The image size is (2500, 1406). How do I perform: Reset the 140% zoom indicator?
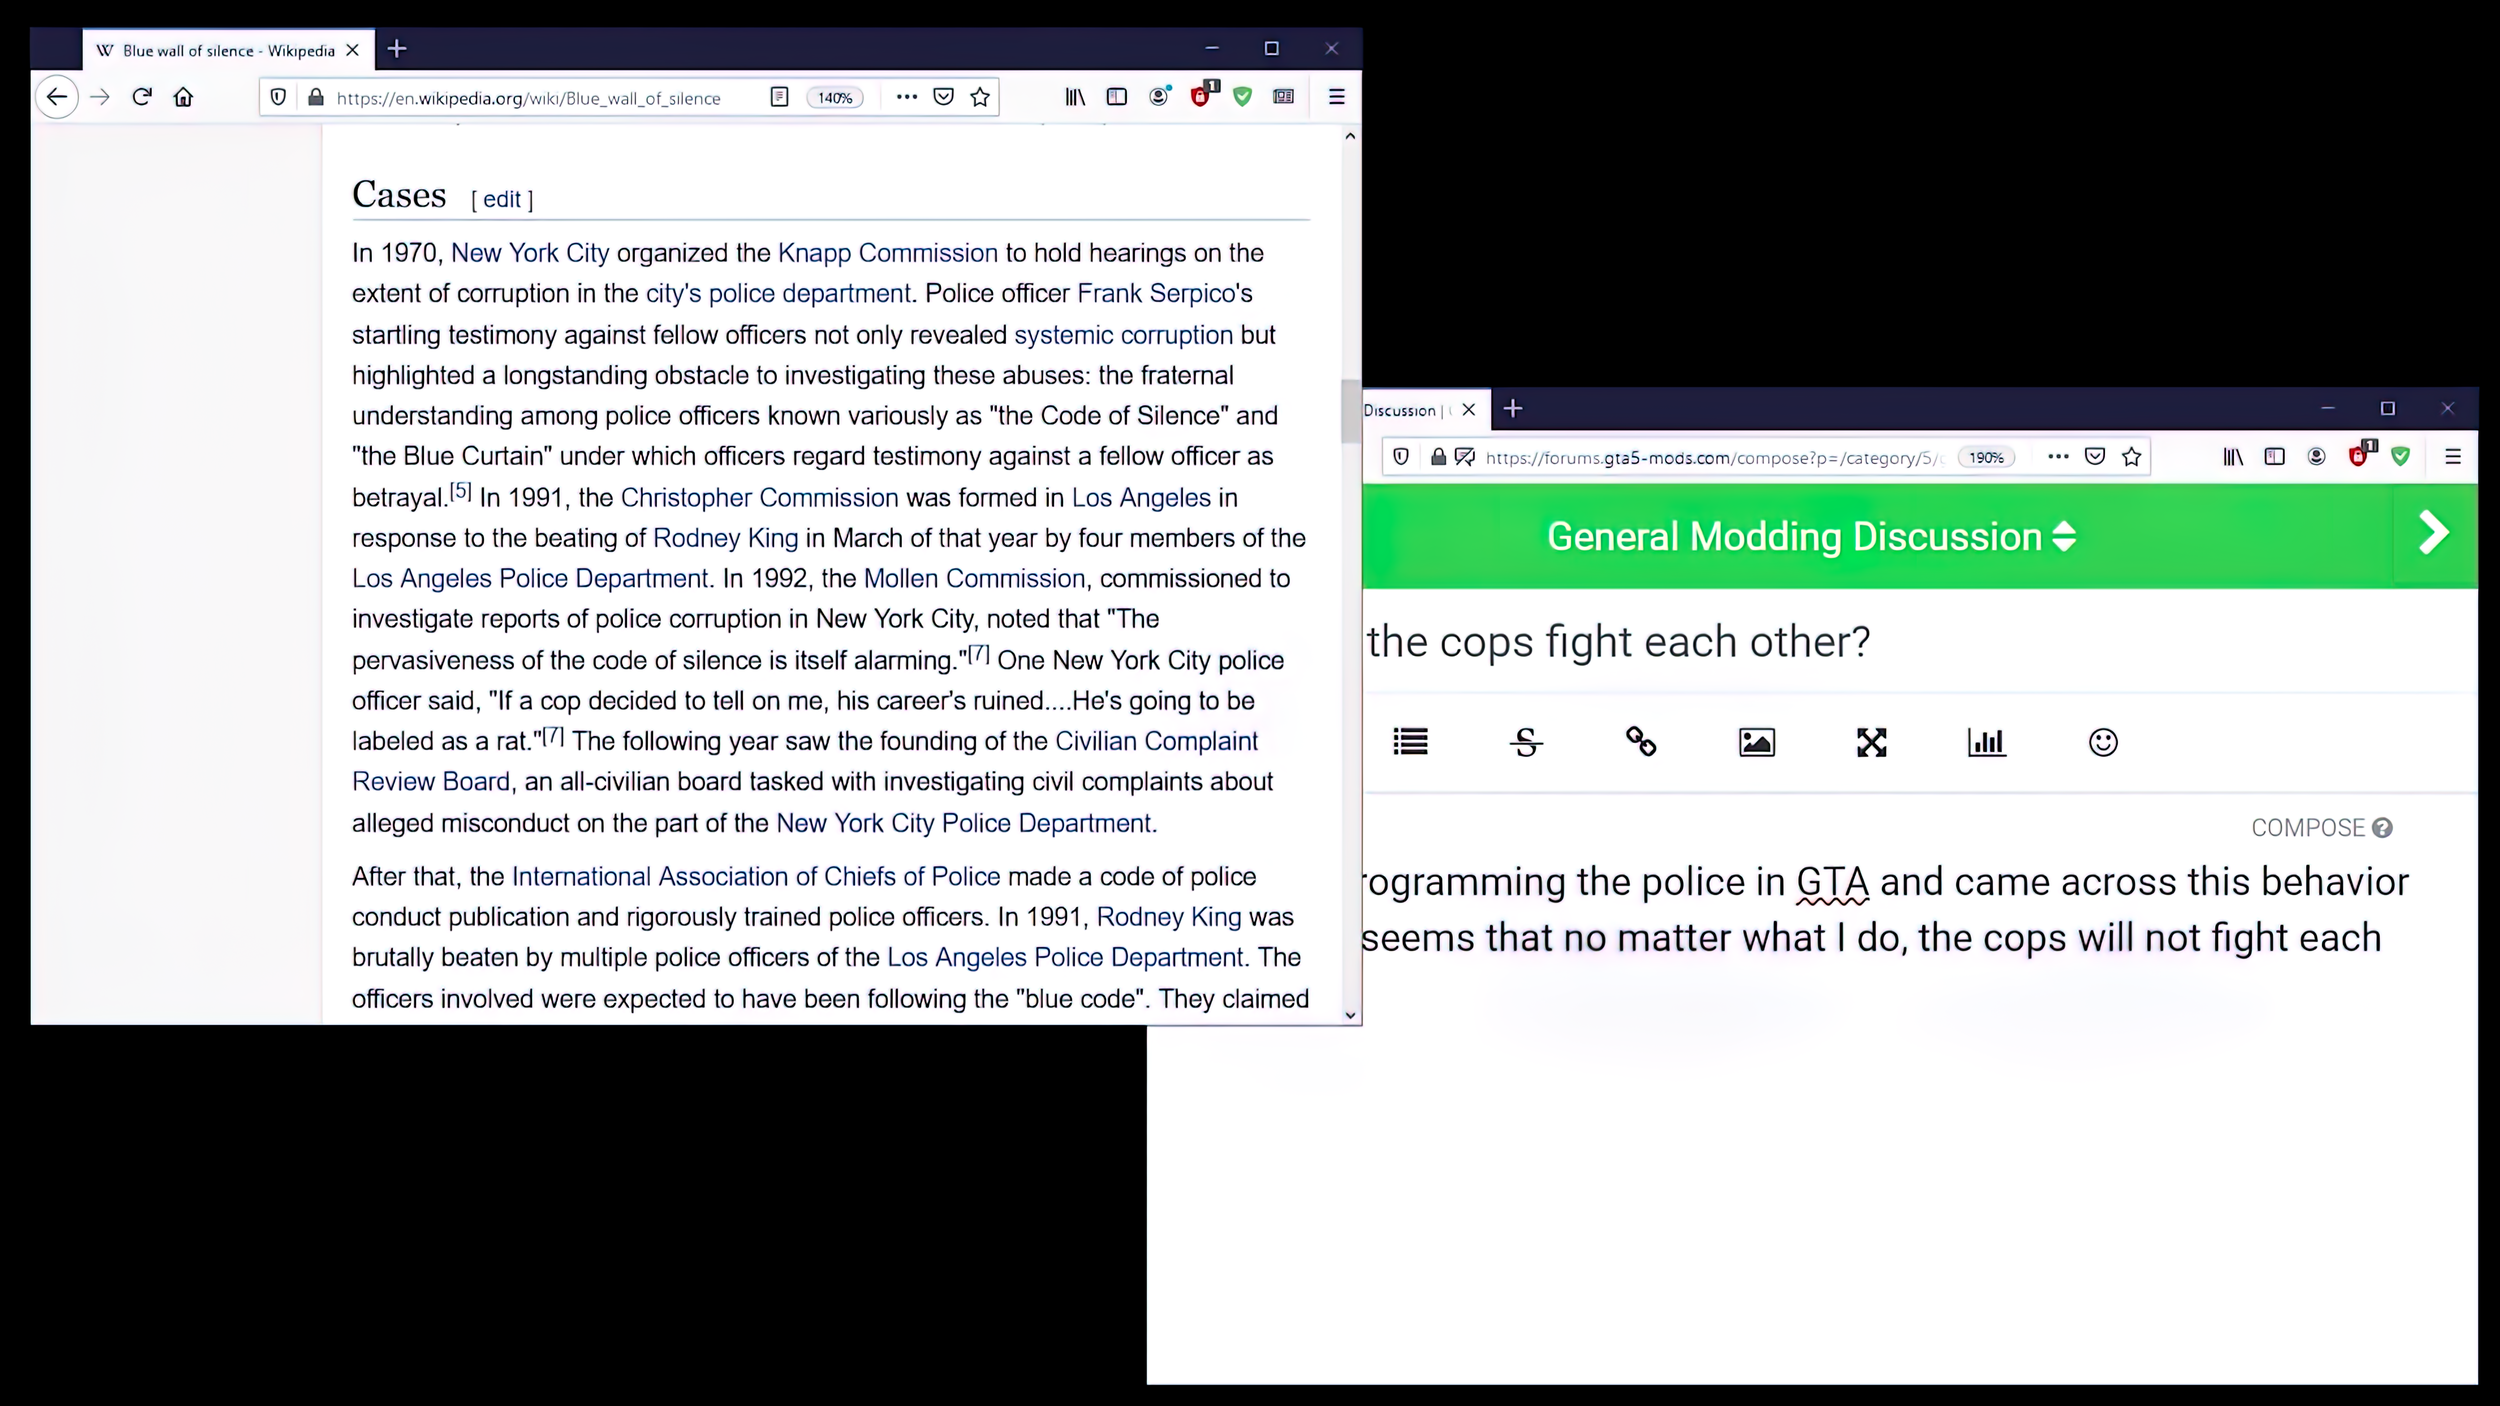(x=835, y=97)
